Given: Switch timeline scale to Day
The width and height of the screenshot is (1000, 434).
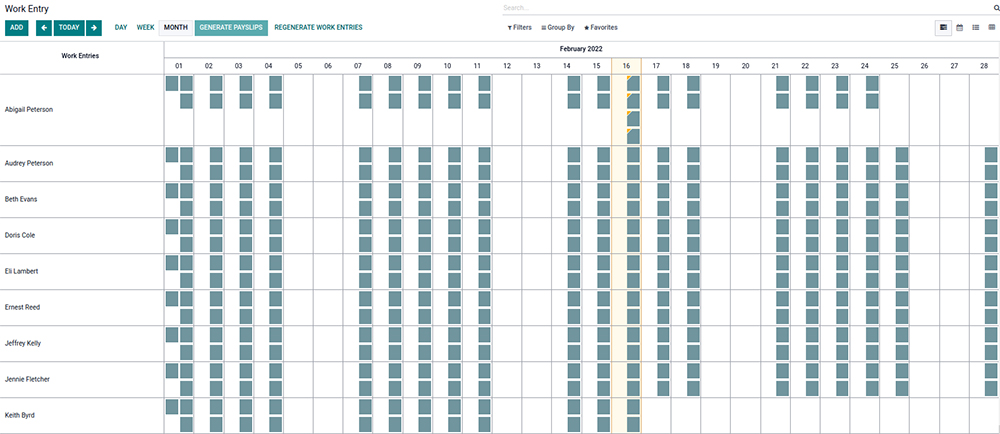Looking at the screenshot, I should (121, 28).
